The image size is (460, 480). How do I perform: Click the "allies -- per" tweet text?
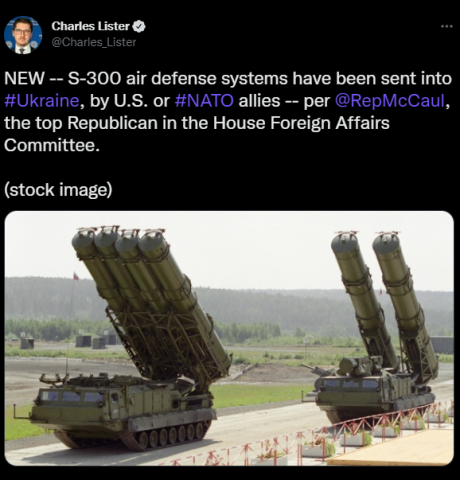(284, 100)
